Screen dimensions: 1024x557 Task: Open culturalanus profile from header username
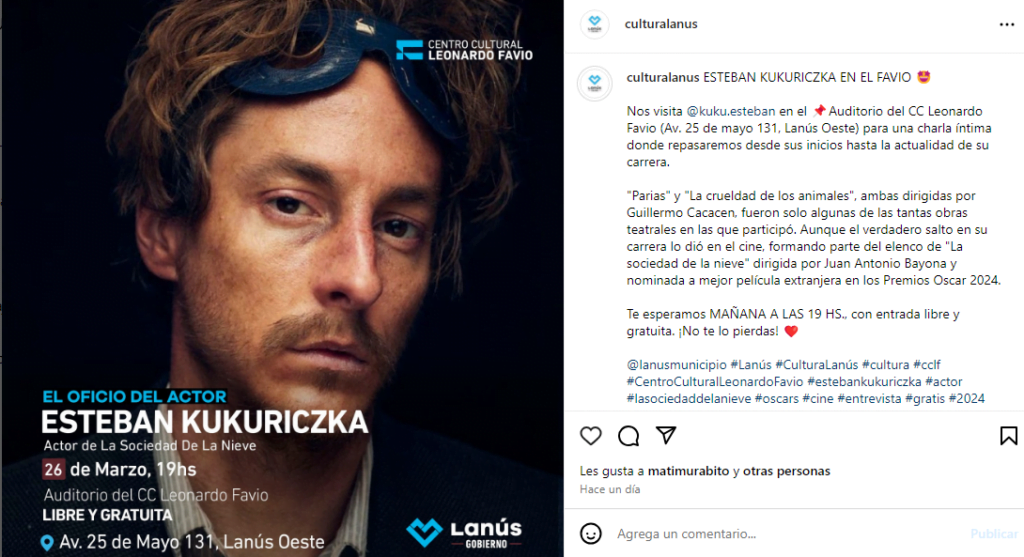tap(661, 24)
